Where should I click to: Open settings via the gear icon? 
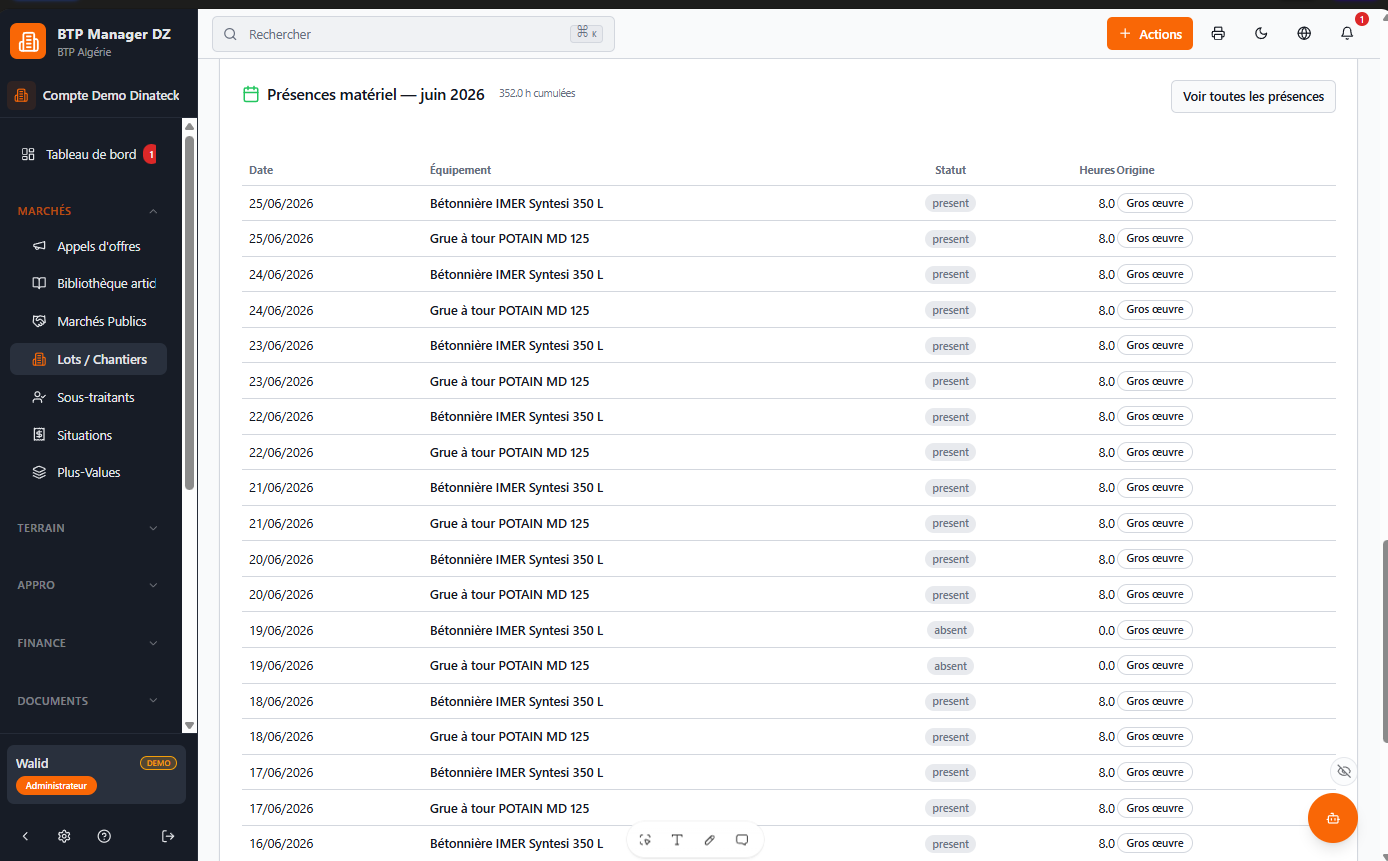coord(64,836)
